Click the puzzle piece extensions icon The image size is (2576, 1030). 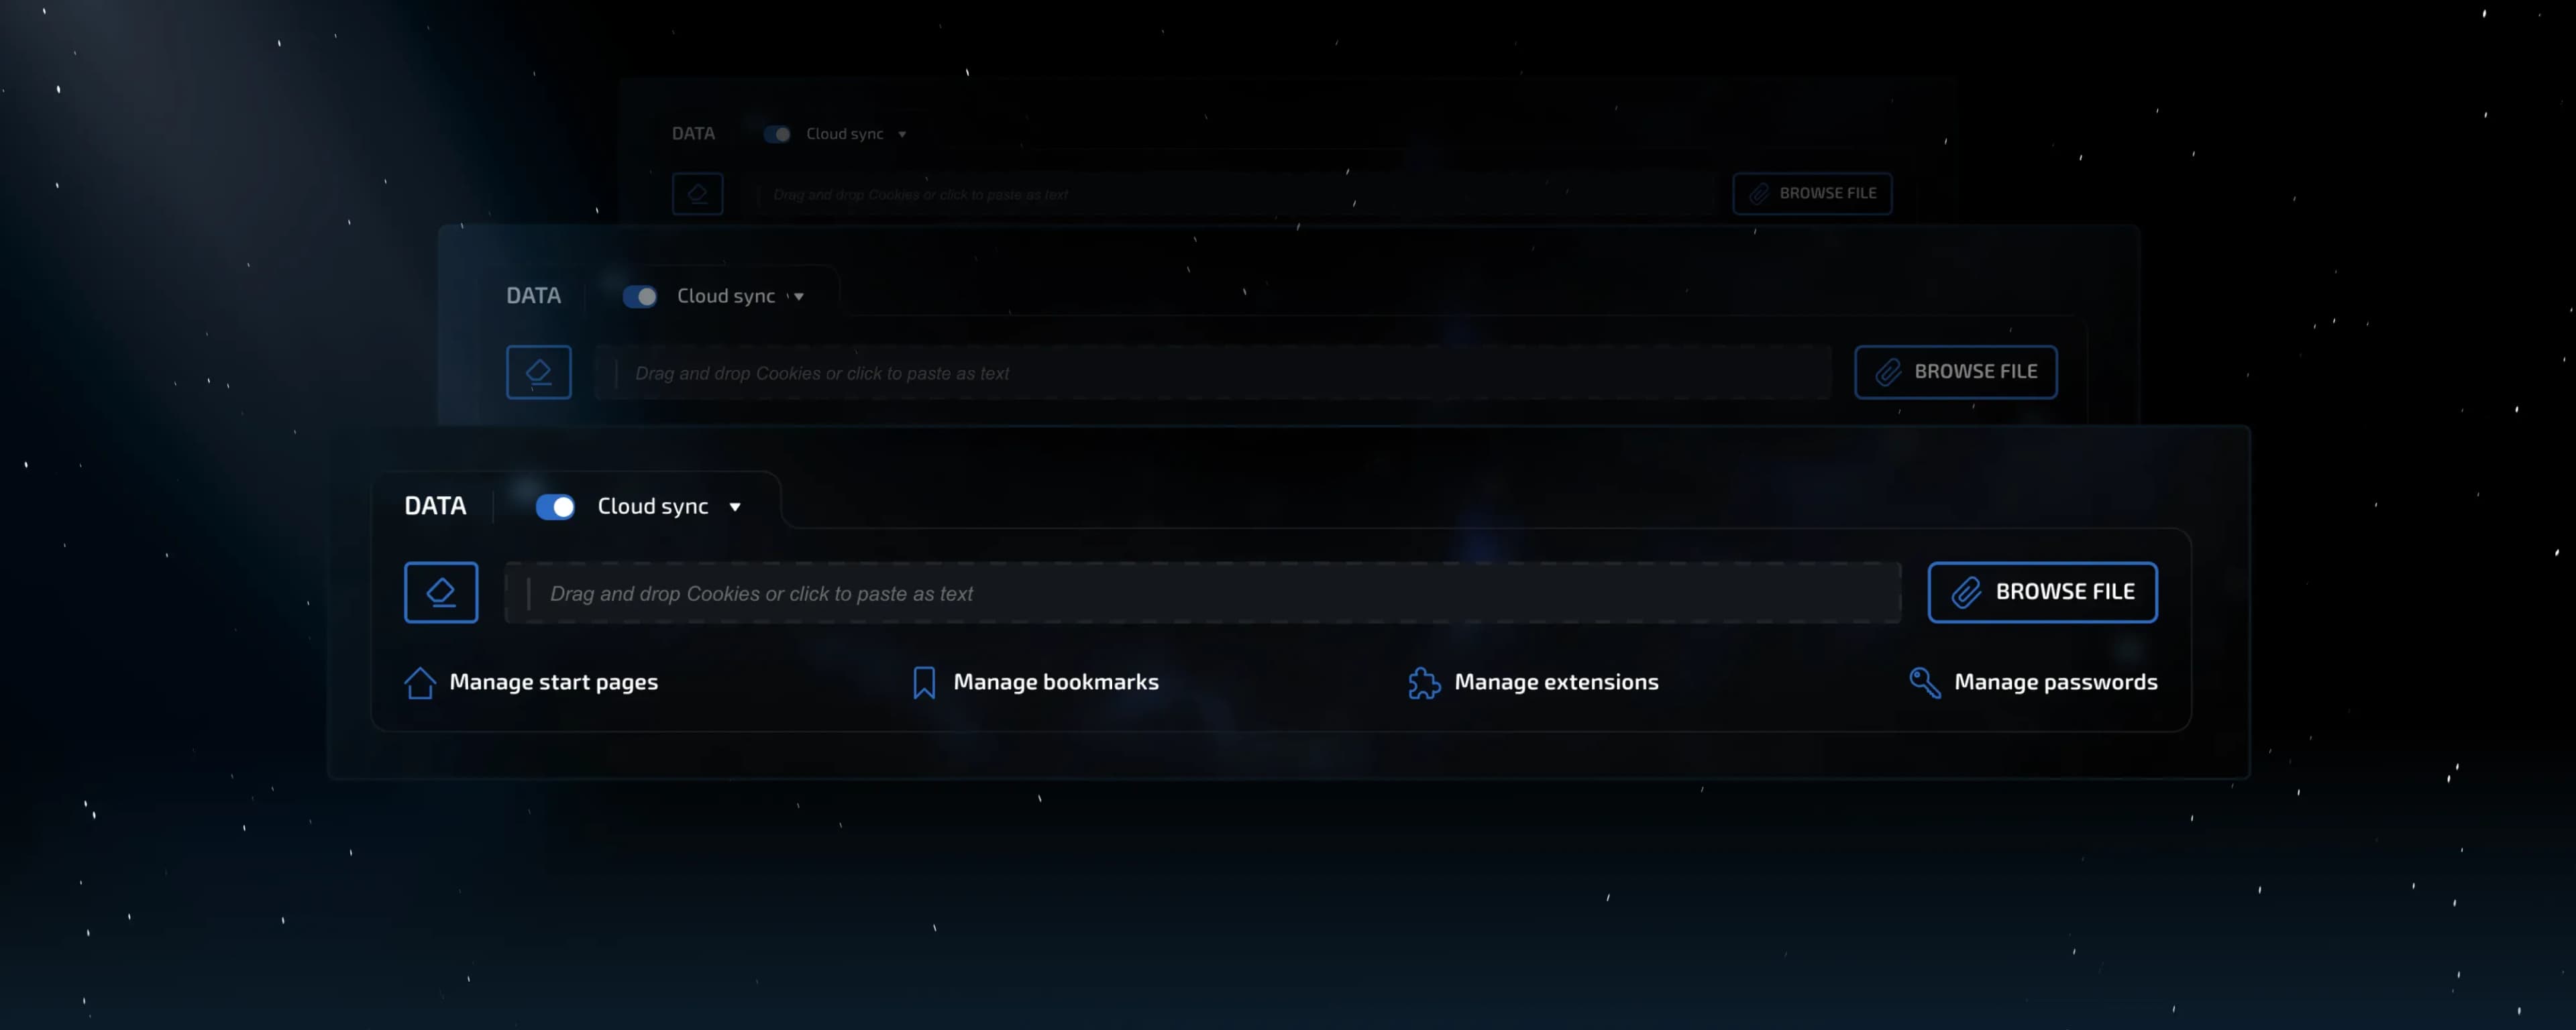(1424, 683)
